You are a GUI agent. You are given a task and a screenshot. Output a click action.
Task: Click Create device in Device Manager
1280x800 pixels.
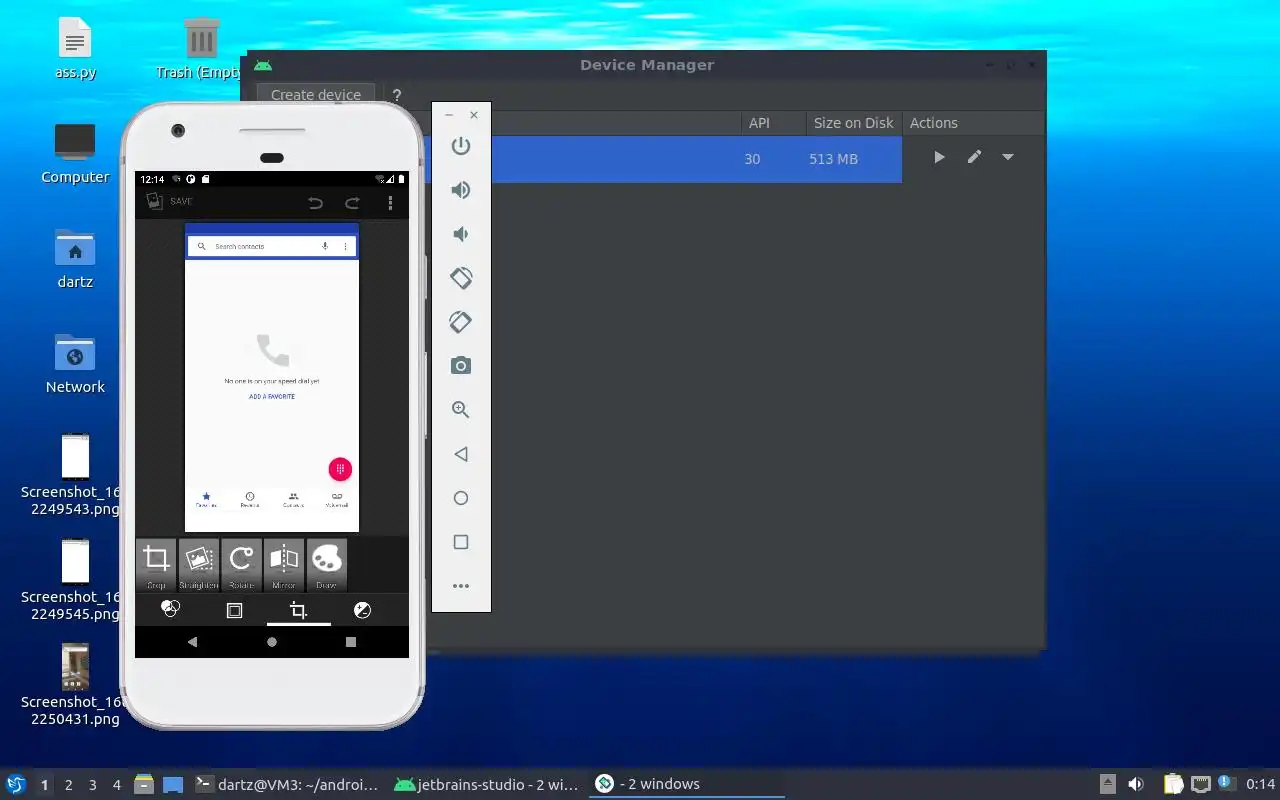316,95
